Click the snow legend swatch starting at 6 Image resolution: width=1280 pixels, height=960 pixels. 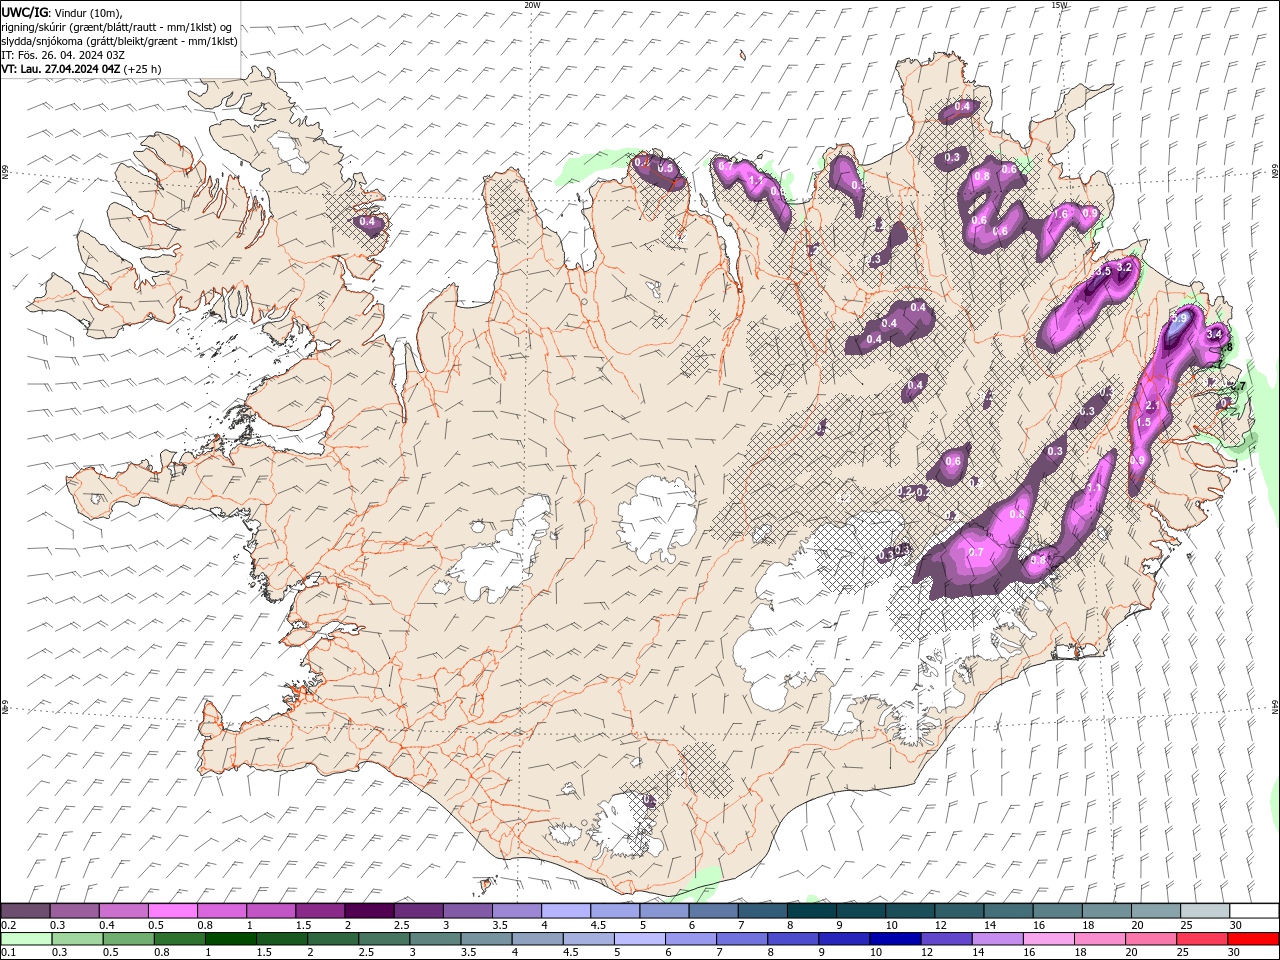click(x=713, y=911)
